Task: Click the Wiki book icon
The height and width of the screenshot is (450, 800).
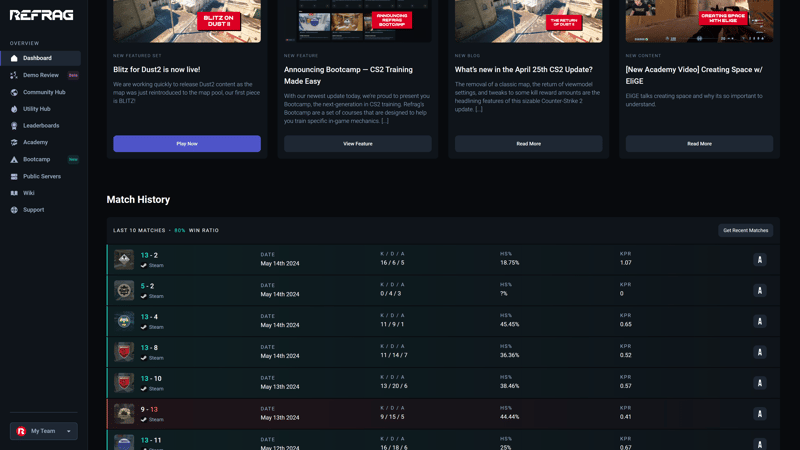Action: point(14,193)
